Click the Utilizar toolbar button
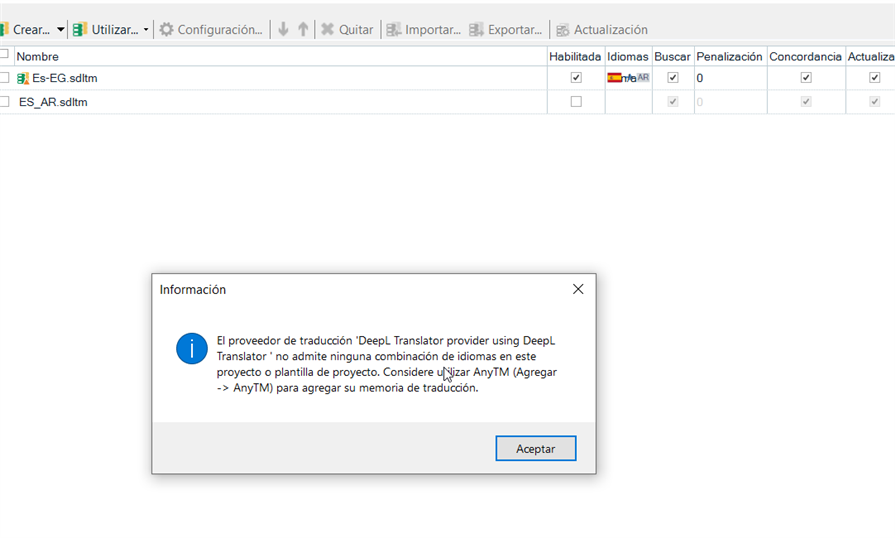 pos(106,30)
